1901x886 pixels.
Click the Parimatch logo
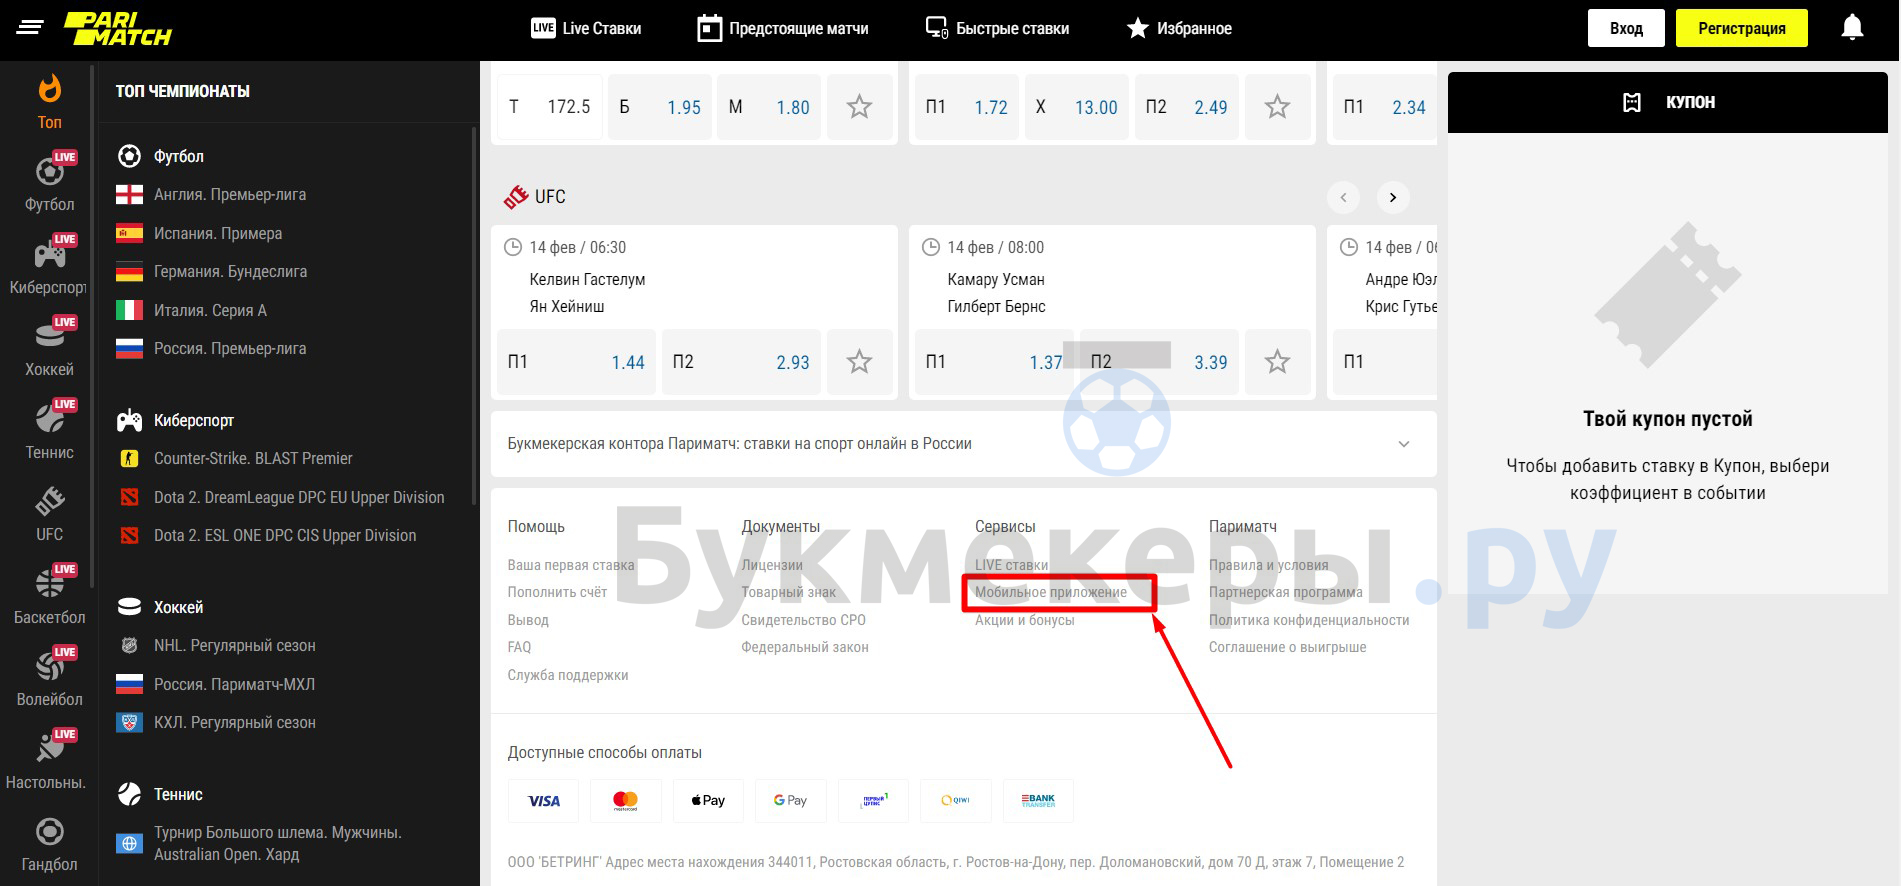(118, 29)
